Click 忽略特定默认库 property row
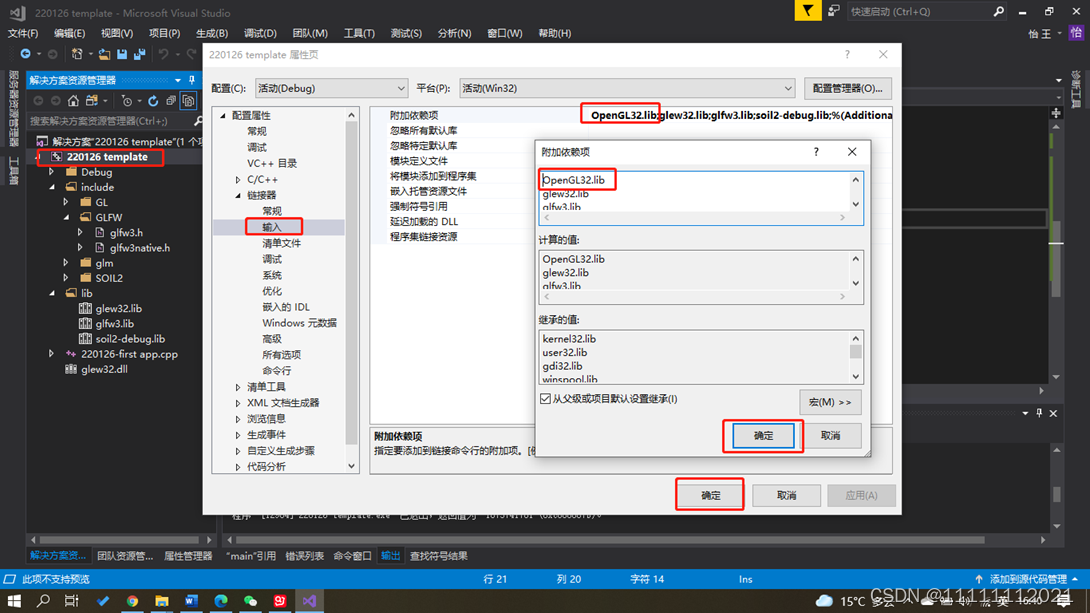Viewport: 1090px width, 613px height. coord(423,146)
